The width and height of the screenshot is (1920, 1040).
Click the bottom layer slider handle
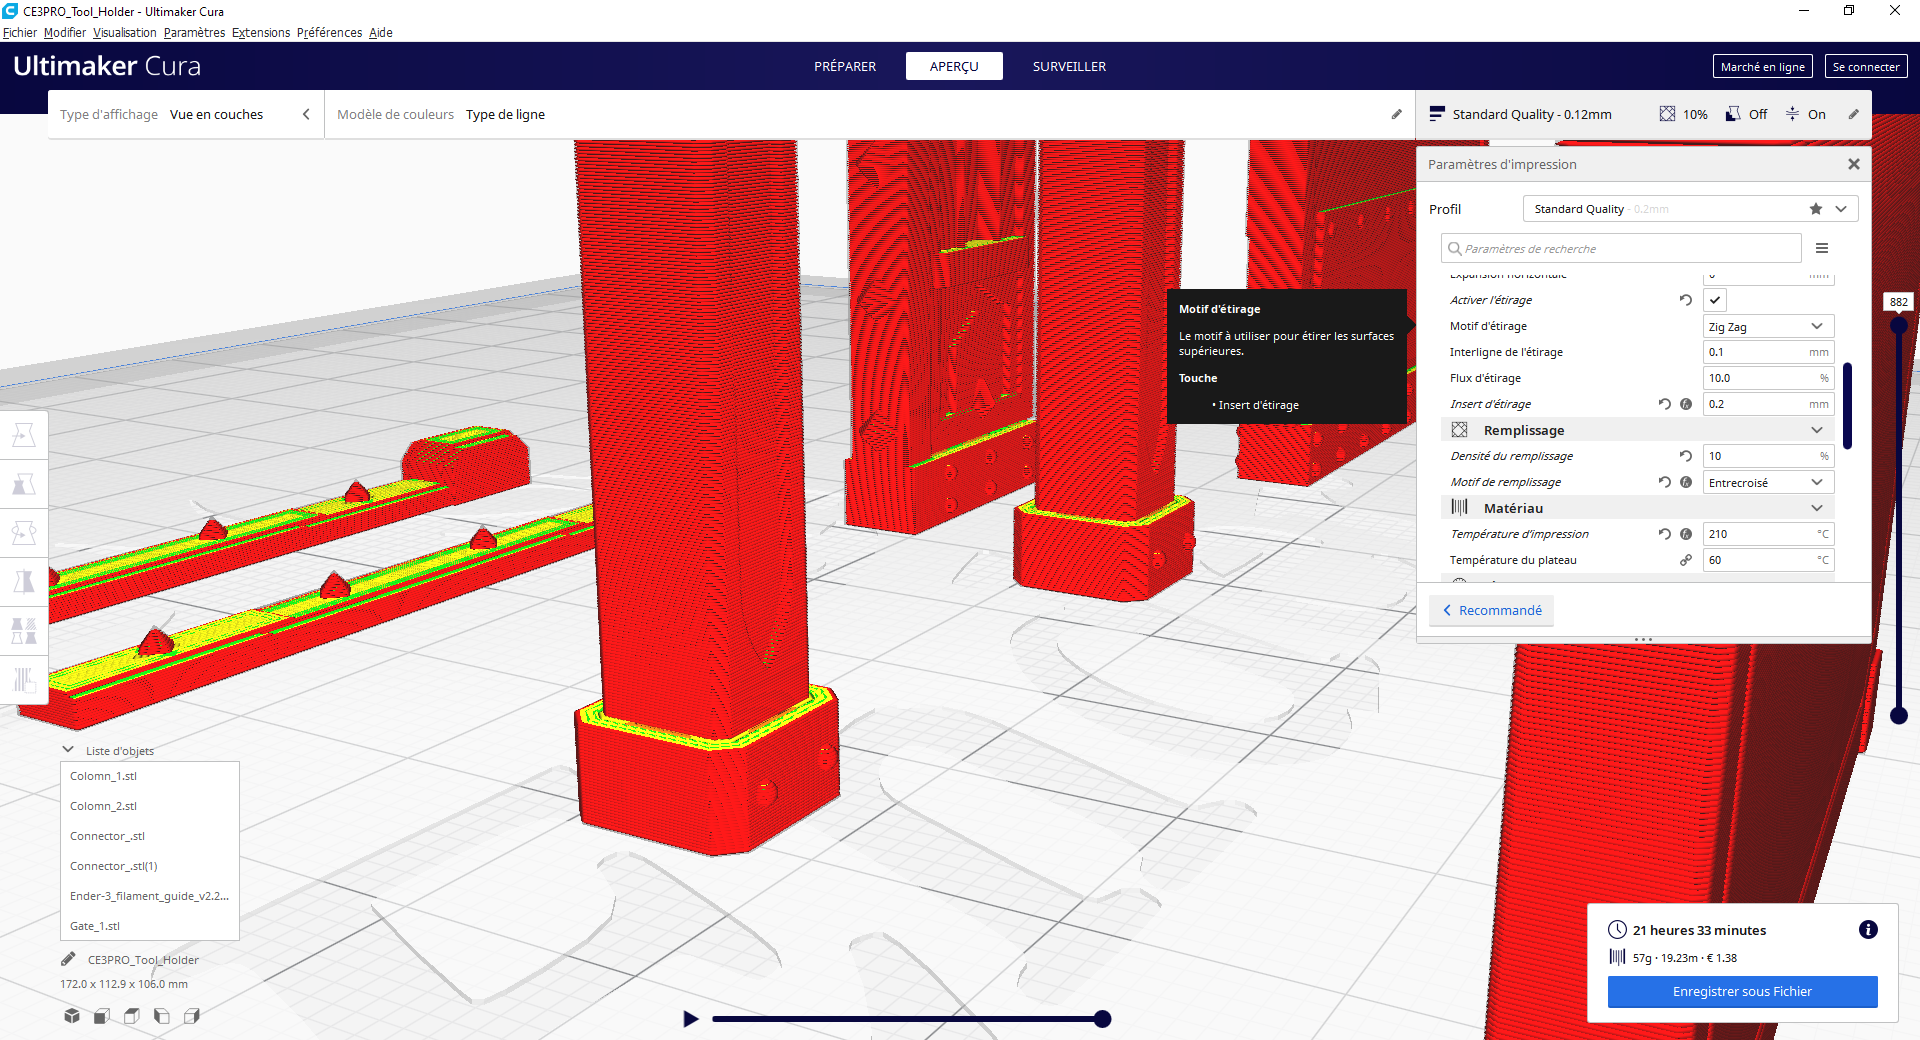(x=1899, y=715)
